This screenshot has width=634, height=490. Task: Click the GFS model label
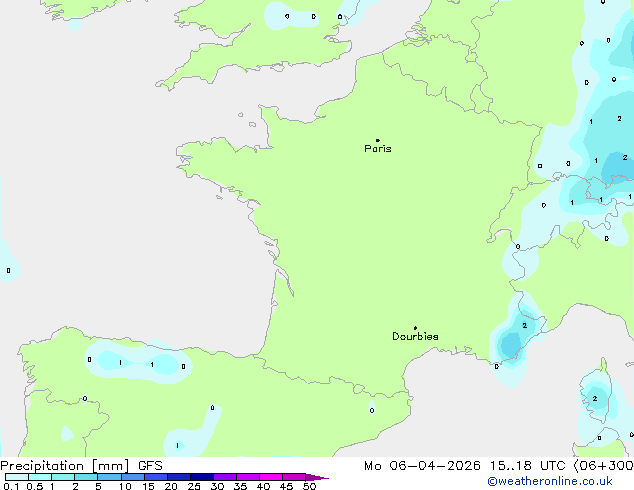150,466
